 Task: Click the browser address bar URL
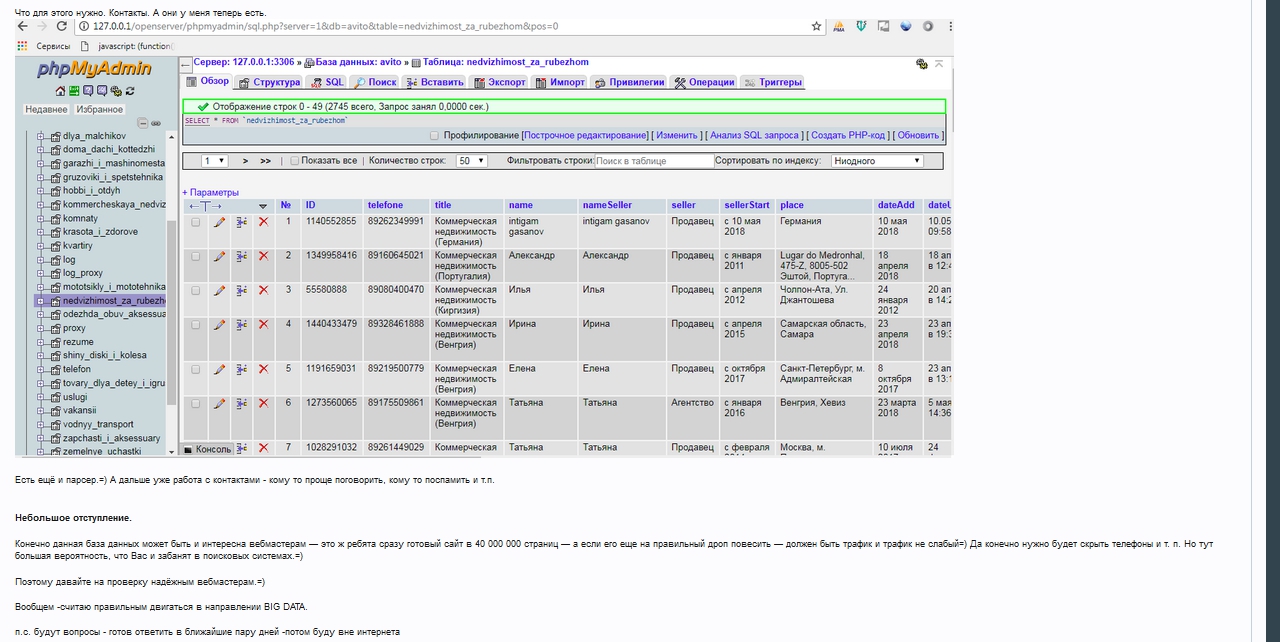(x=325, y=27)
